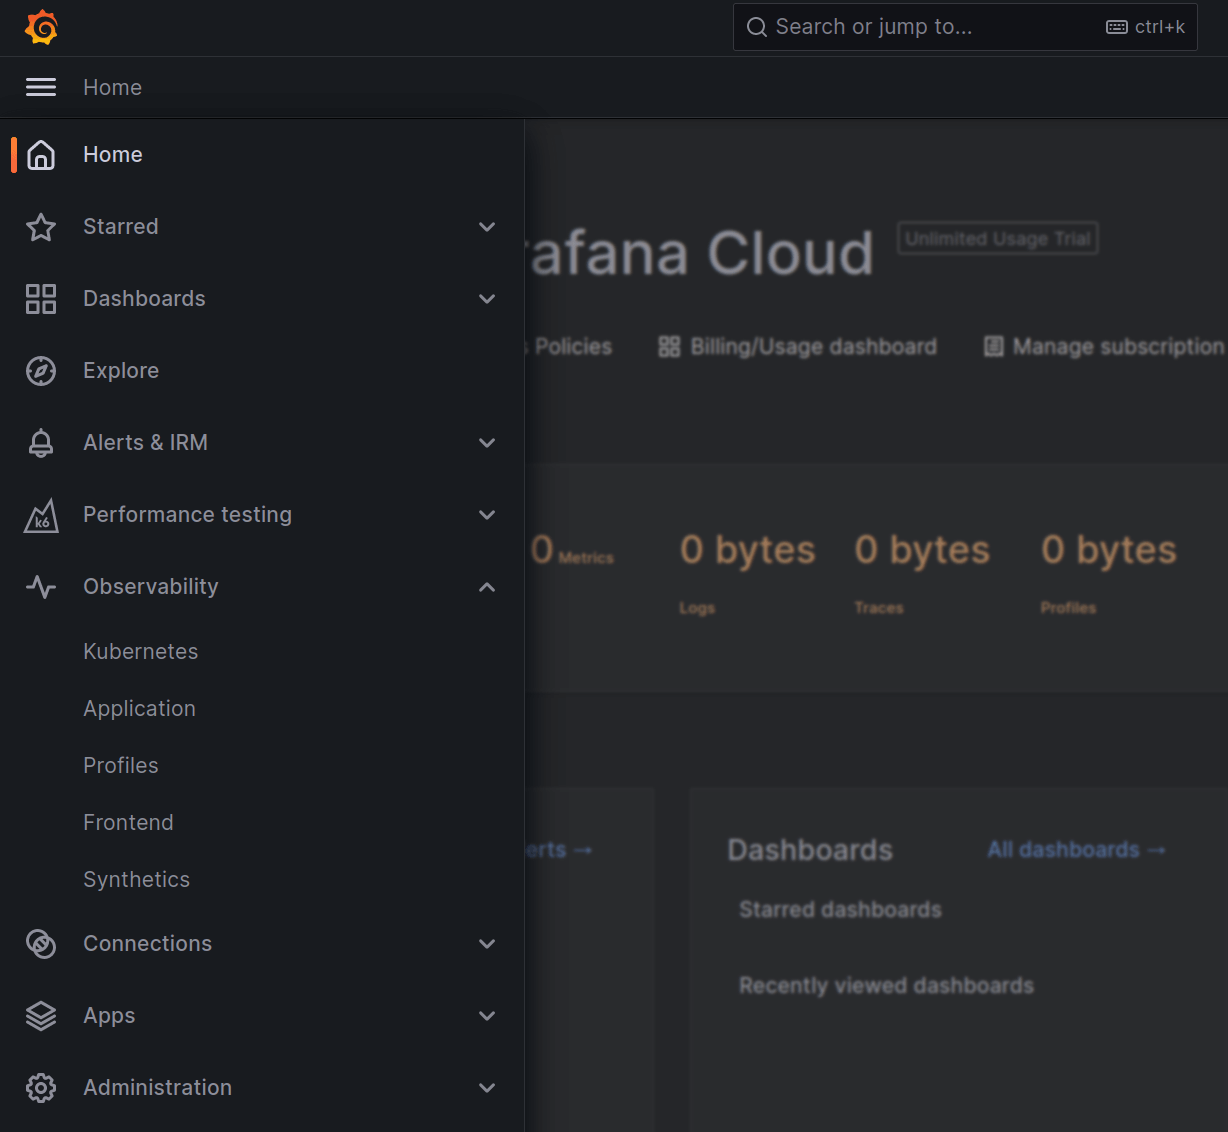Expand the Starred section chevron

coord(487,227)
